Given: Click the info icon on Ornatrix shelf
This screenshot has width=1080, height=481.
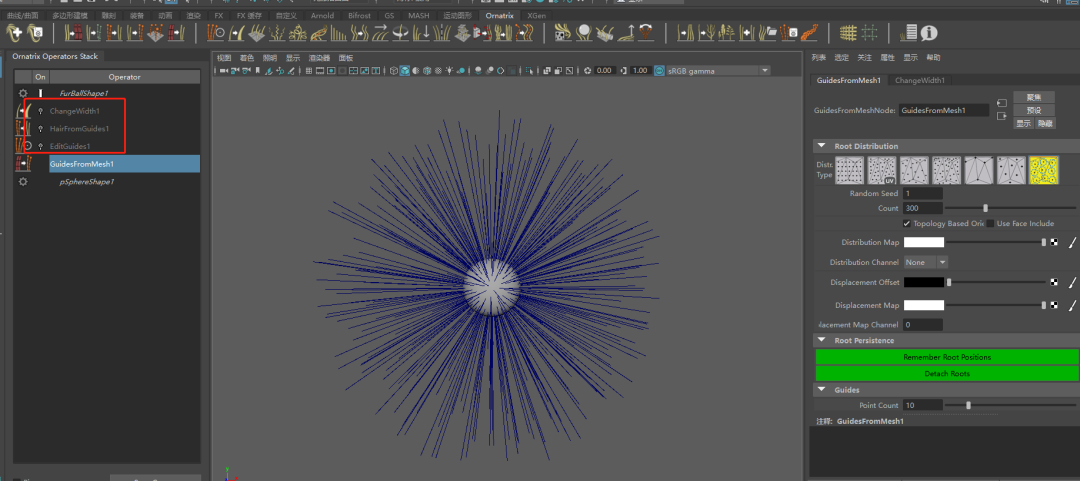Looking at the screenshot, I should coord(930,33).
